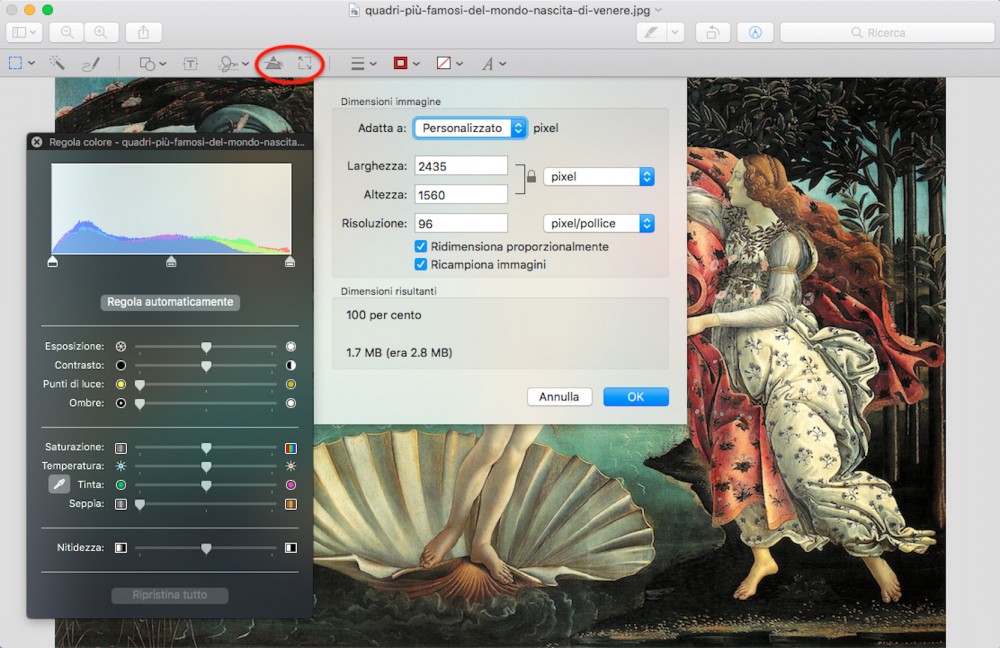Open the Adjust Color tool (circled in red)
The height and width of the screenshot is (648, 1000).
pos(271,63)
